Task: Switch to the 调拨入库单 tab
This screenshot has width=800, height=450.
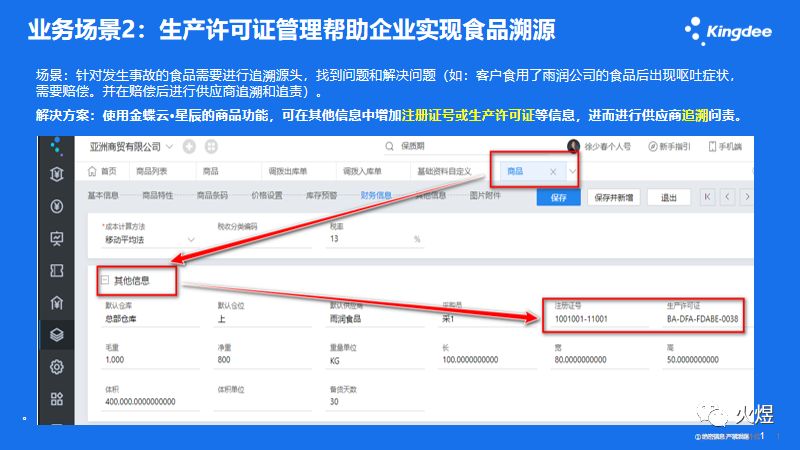Action: coord(362,171)
